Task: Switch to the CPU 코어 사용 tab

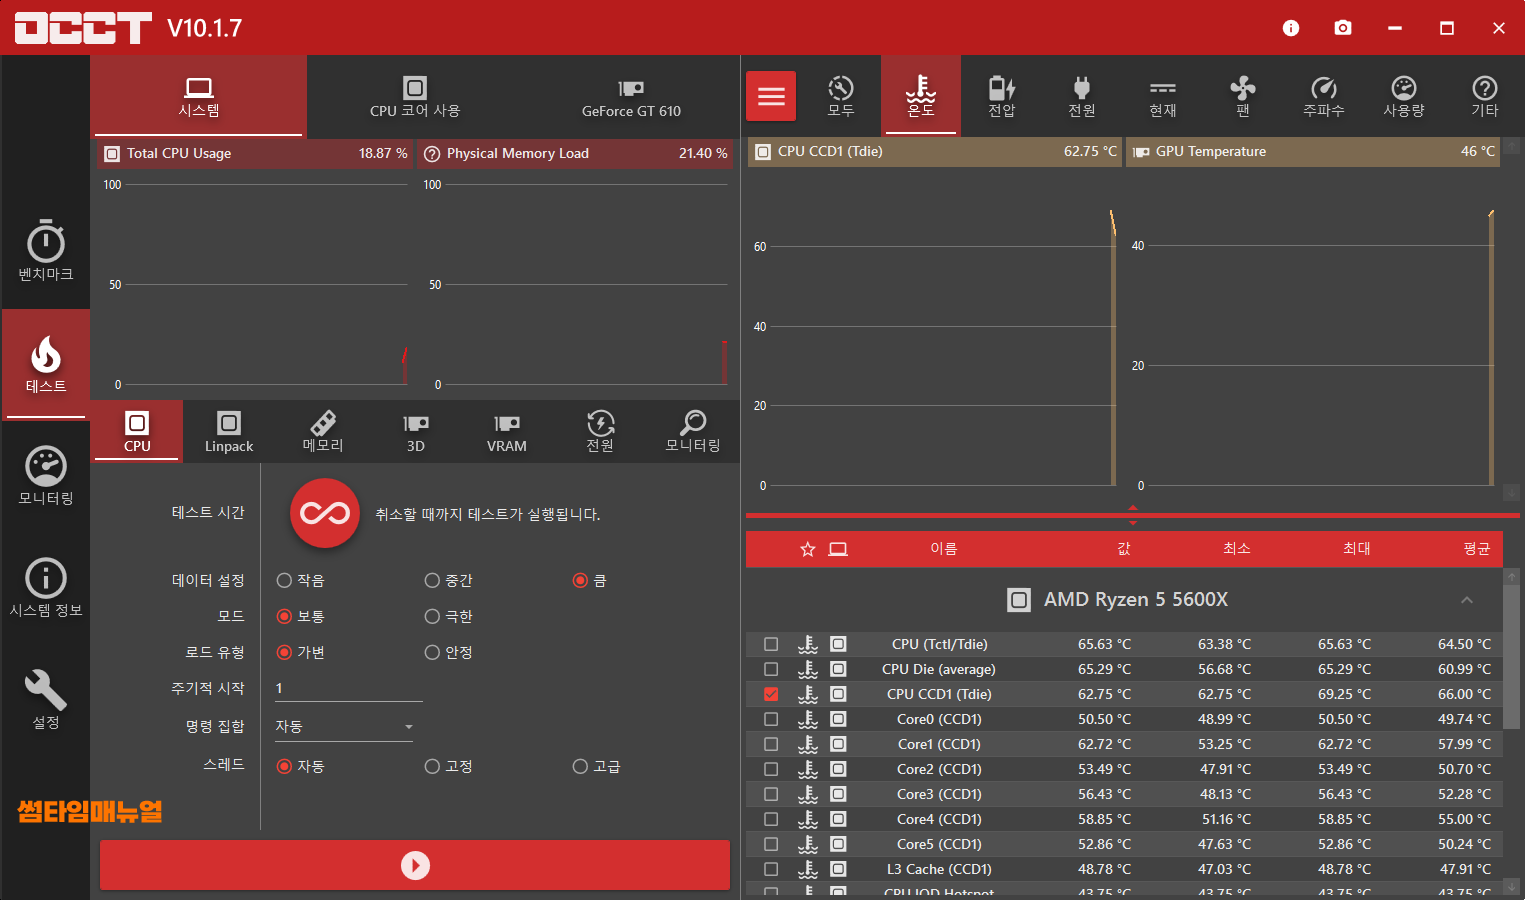Action: pos(415,96)
